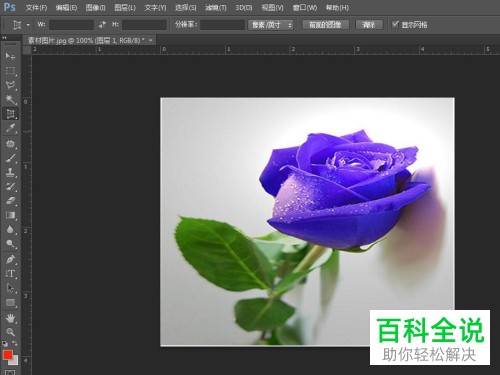Reset to default foreground/background colors

[5, 343]
